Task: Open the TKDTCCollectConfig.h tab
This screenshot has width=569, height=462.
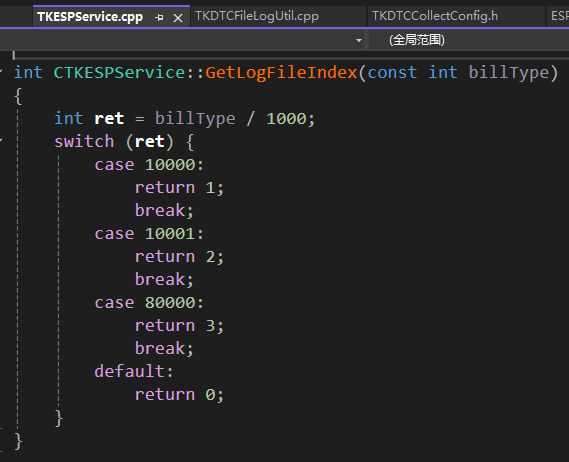Action: click(435, 16)
